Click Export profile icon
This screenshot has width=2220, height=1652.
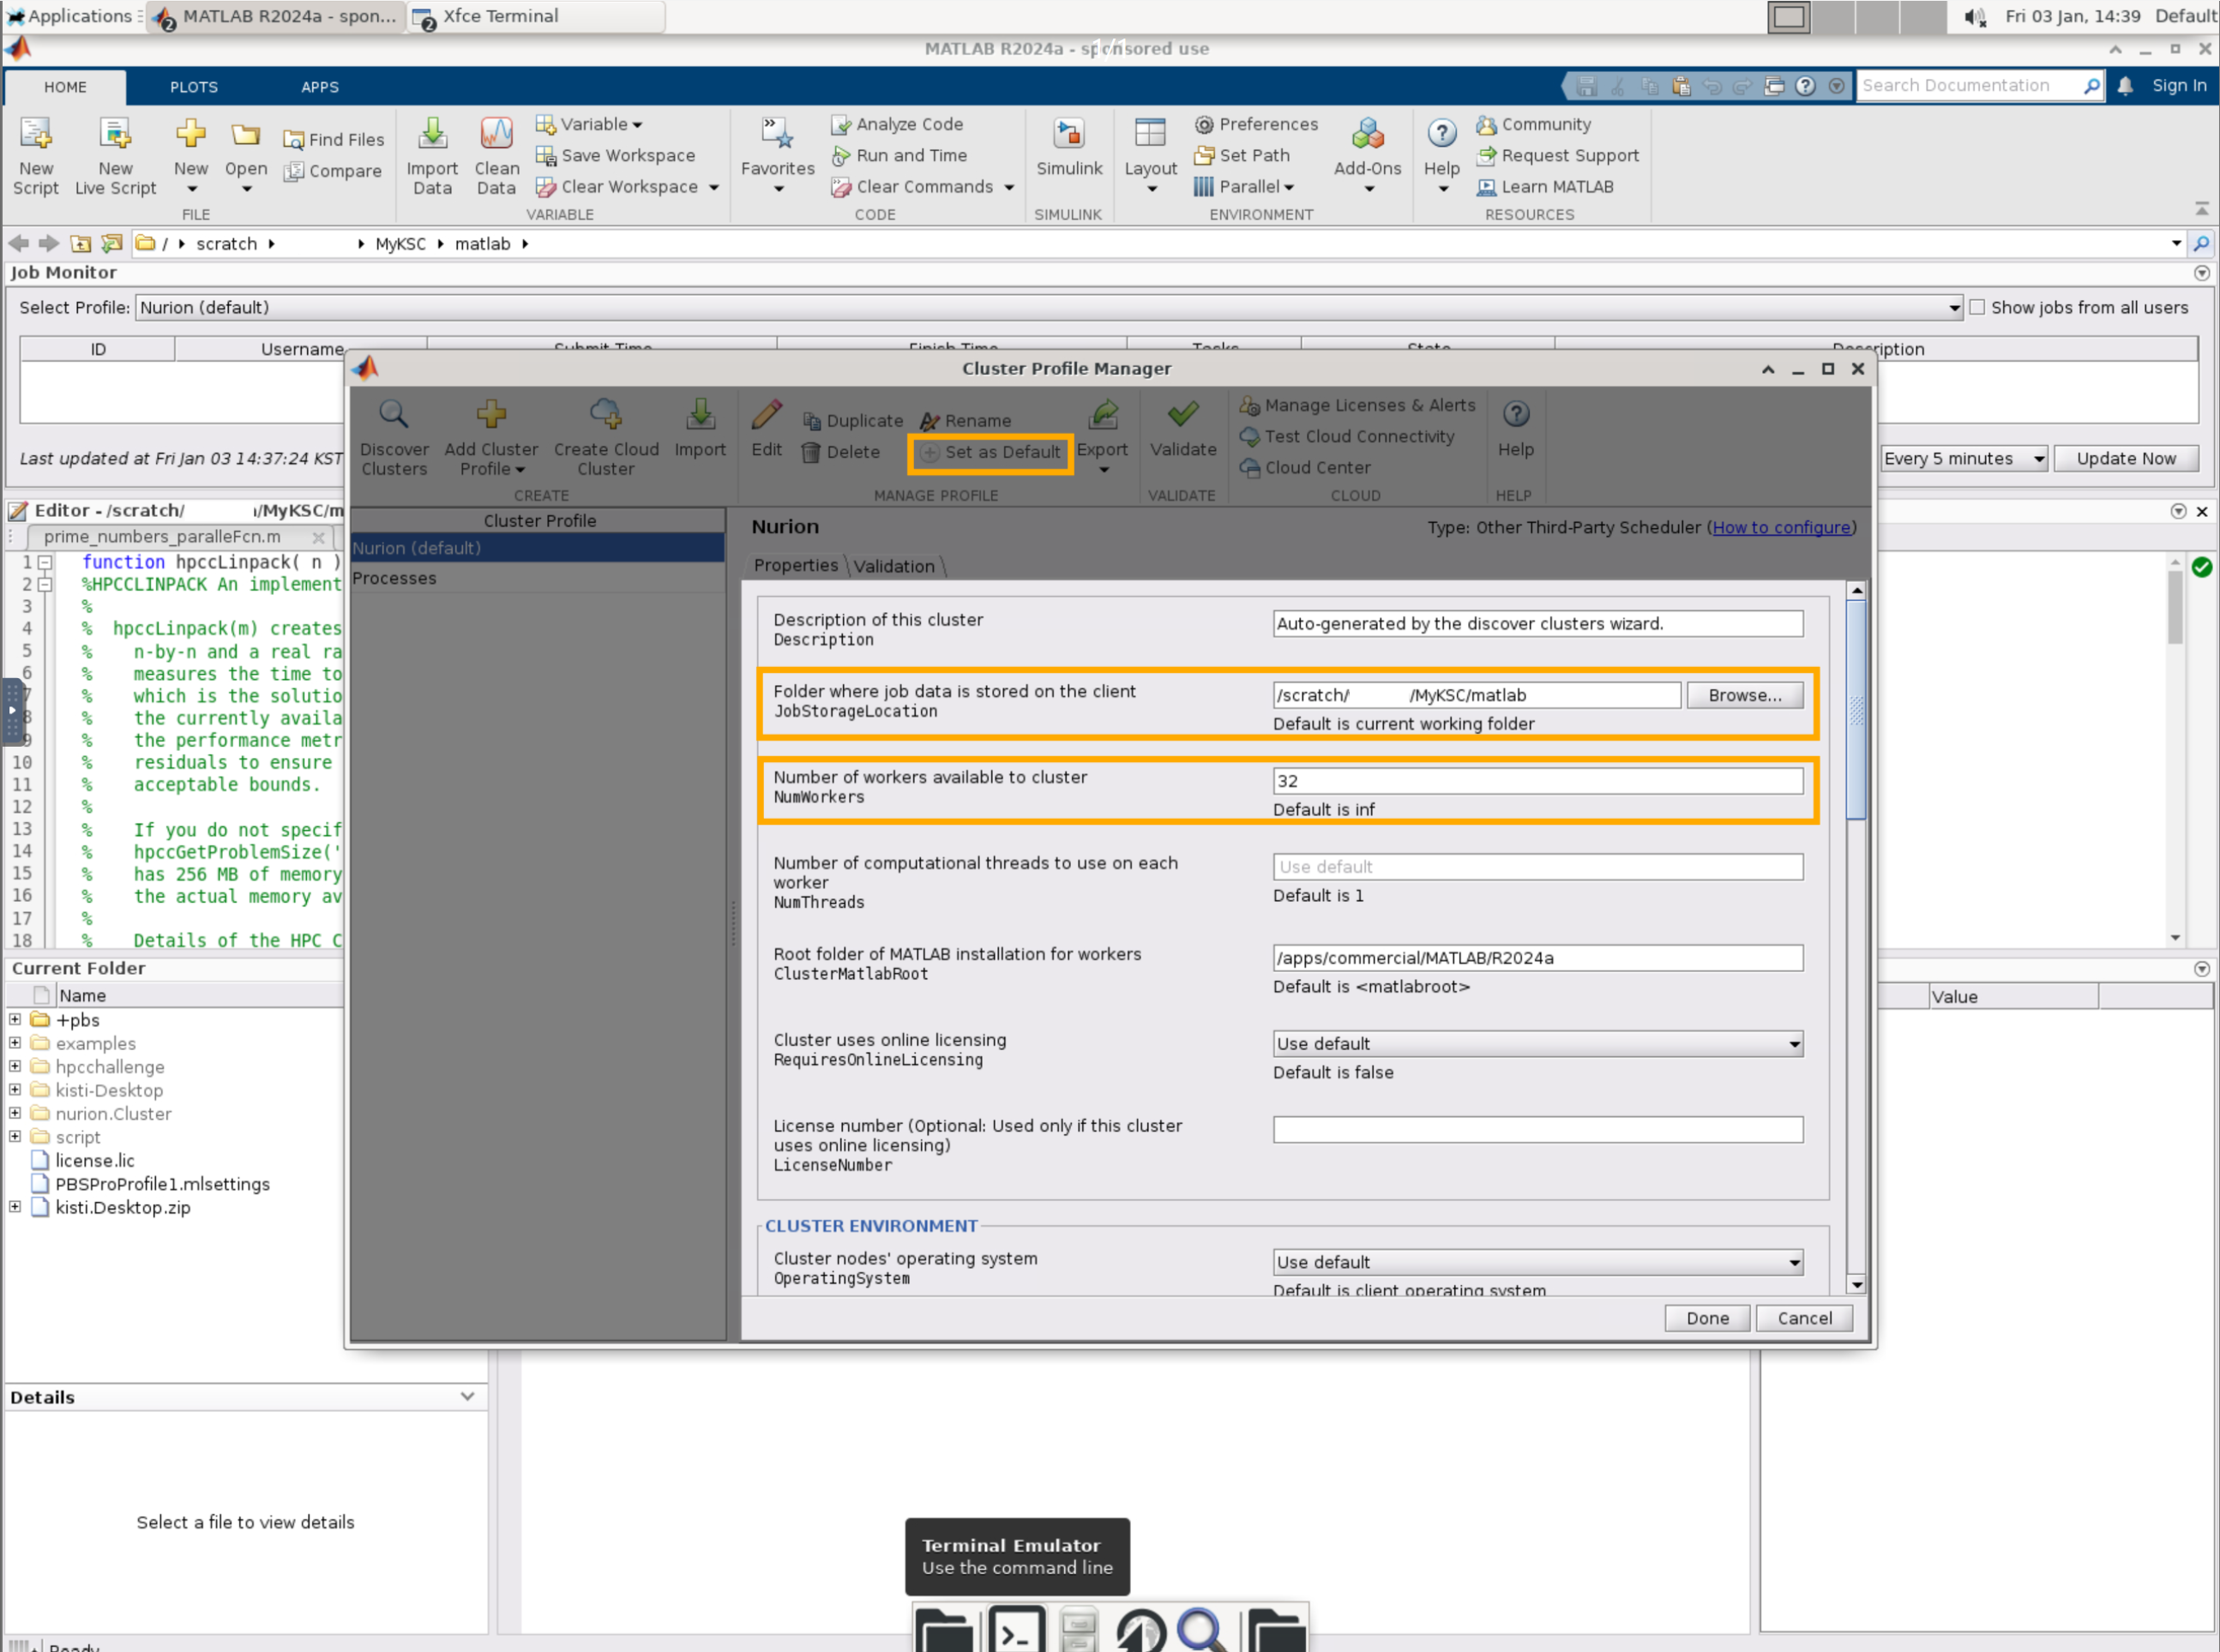coord(1102,414)
